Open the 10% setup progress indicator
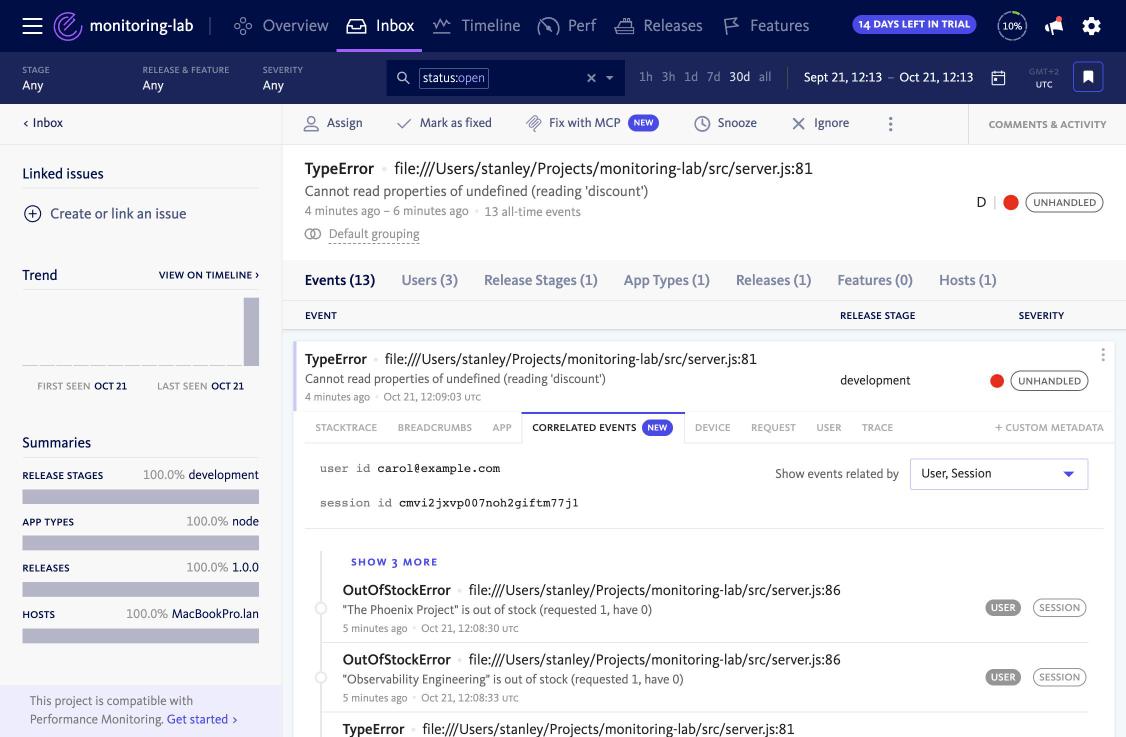 [1012, 26]
